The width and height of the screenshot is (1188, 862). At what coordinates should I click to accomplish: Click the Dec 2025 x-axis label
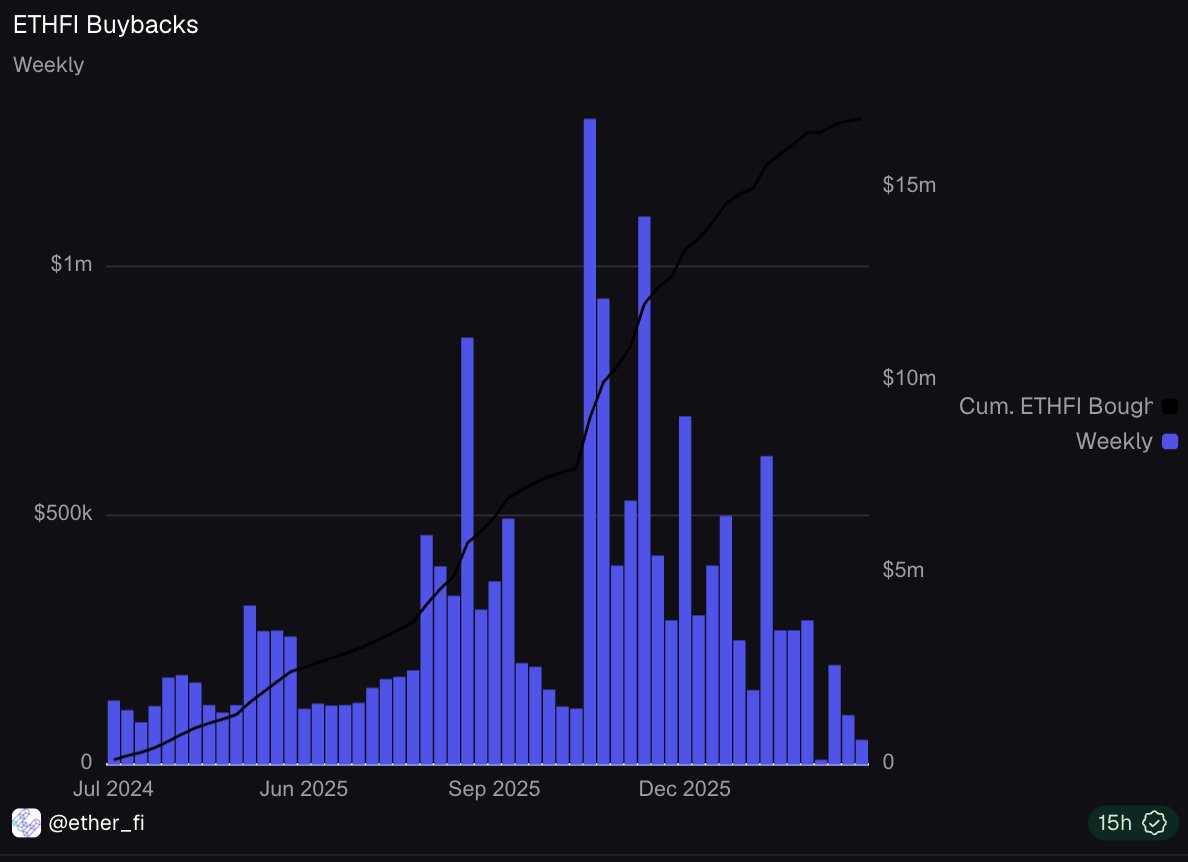pyautogui.click(x=685, y=789)
